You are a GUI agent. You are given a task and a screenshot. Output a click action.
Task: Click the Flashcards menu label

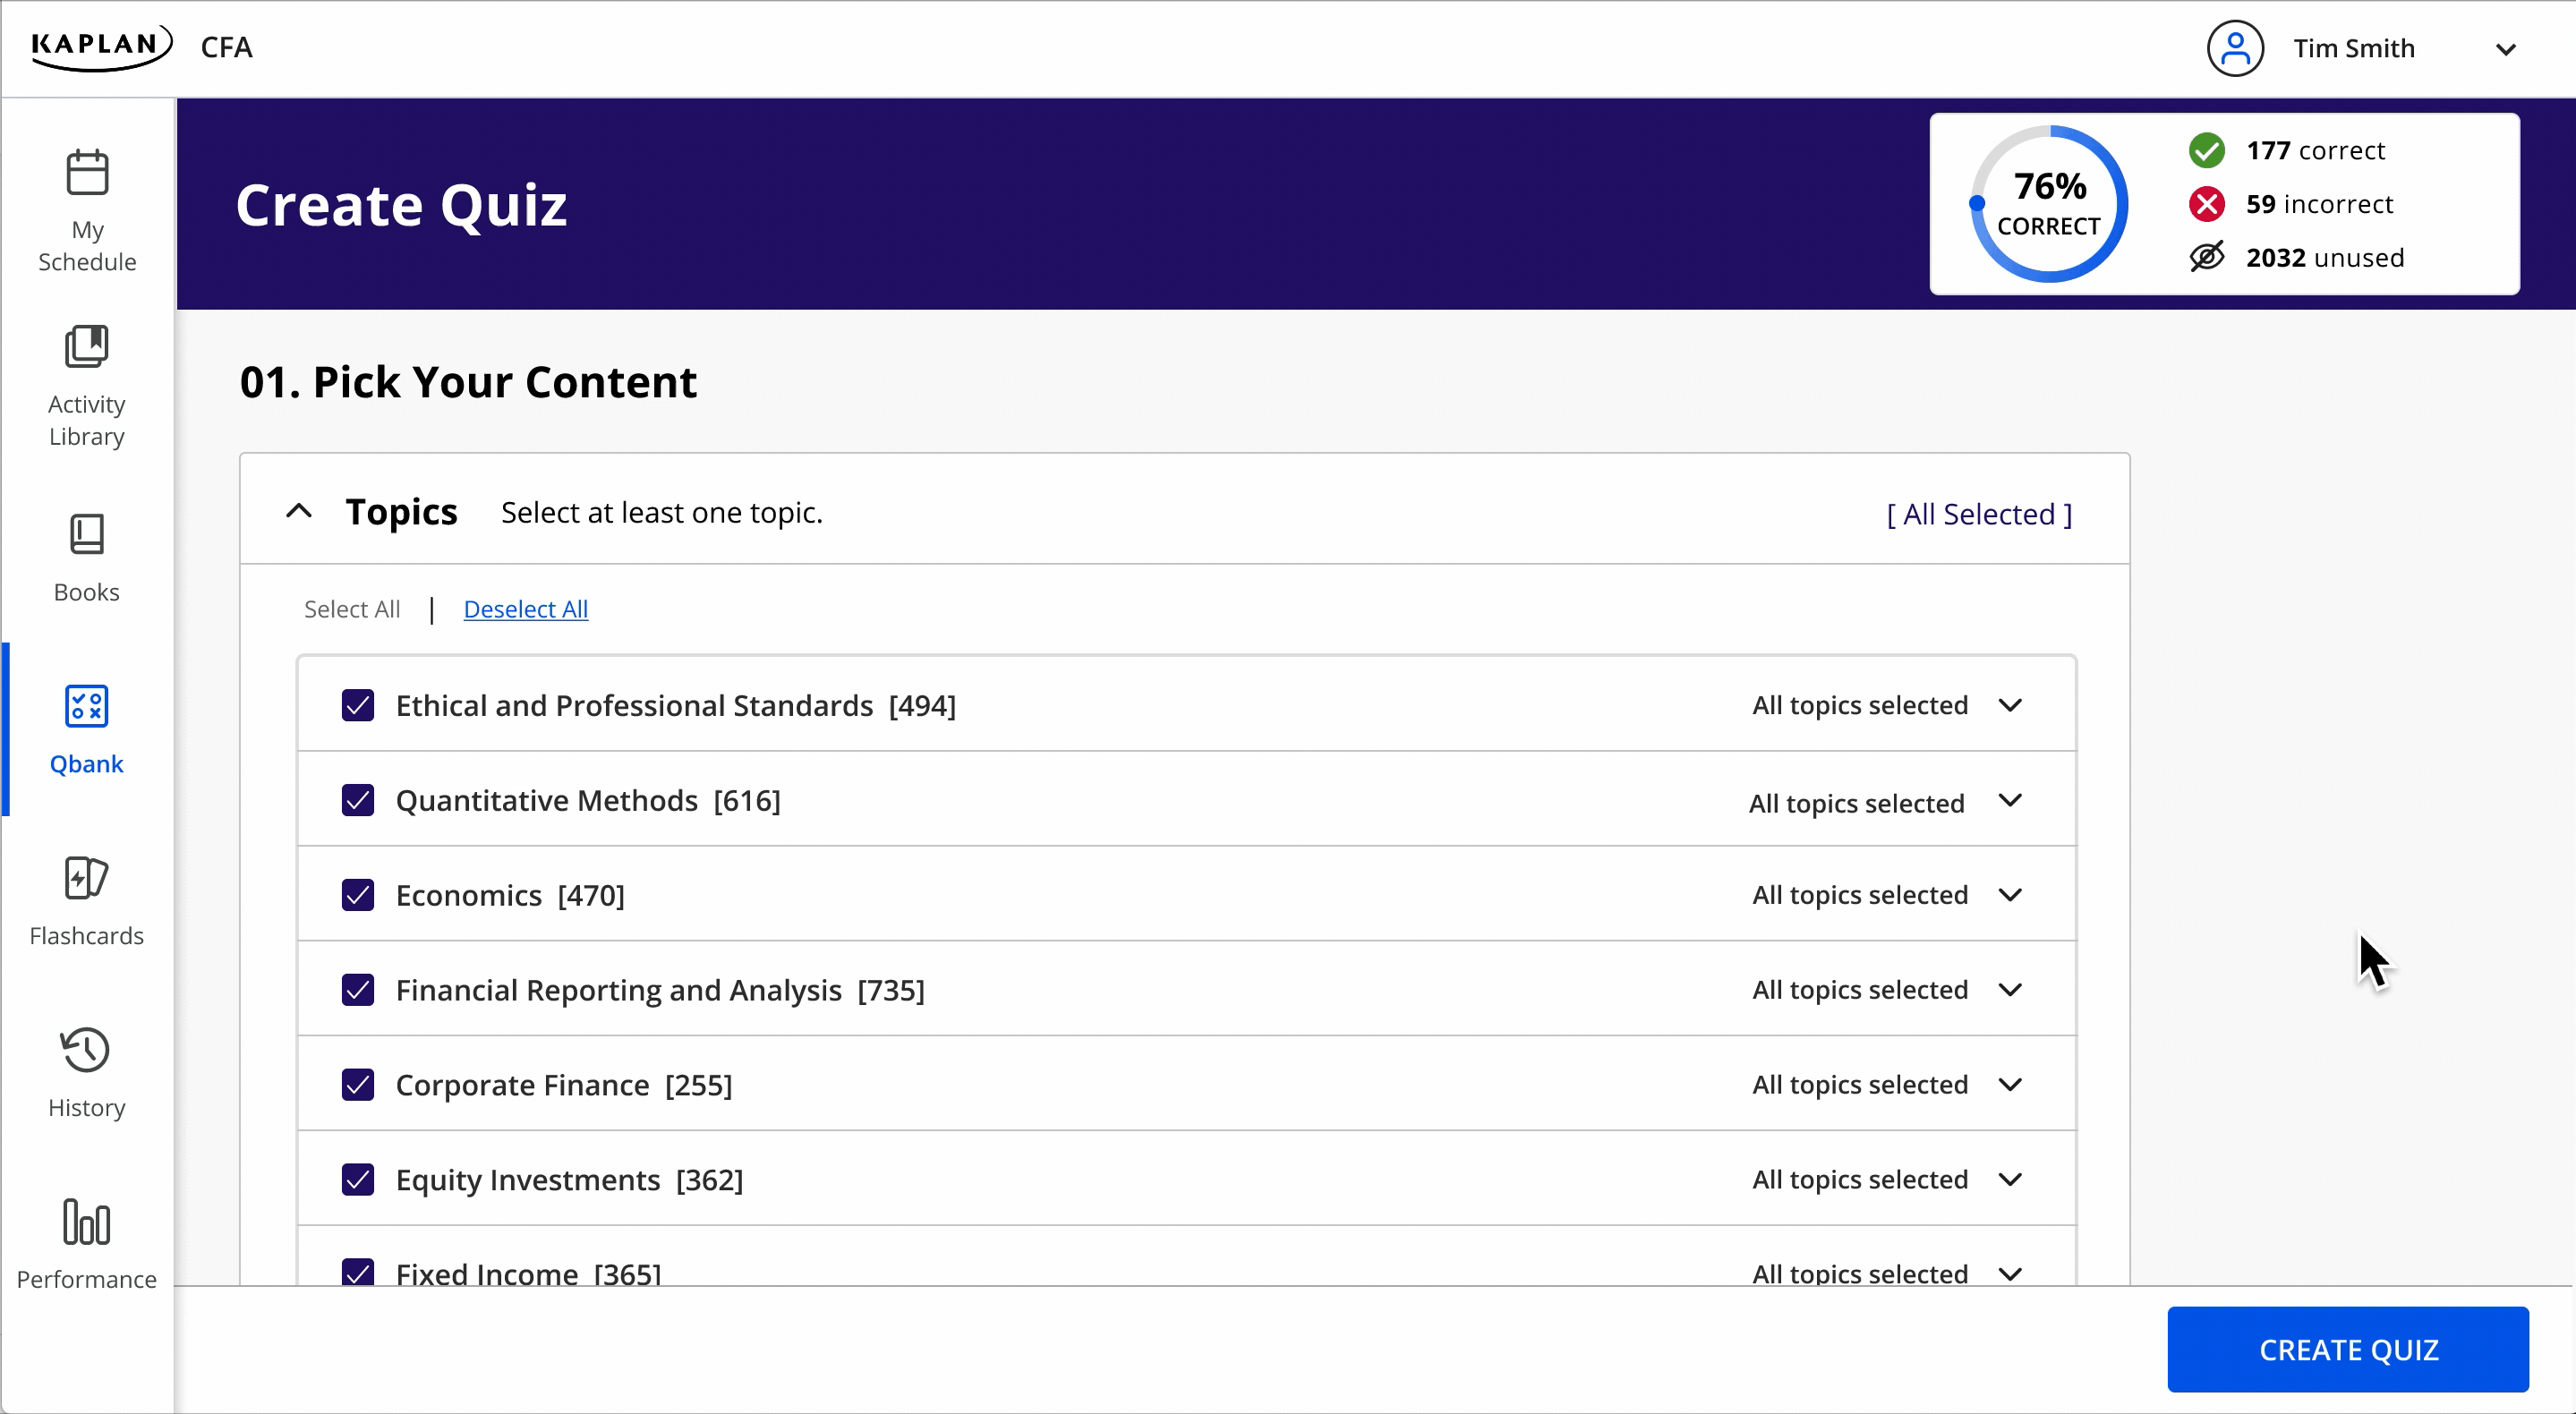(87, 936)
